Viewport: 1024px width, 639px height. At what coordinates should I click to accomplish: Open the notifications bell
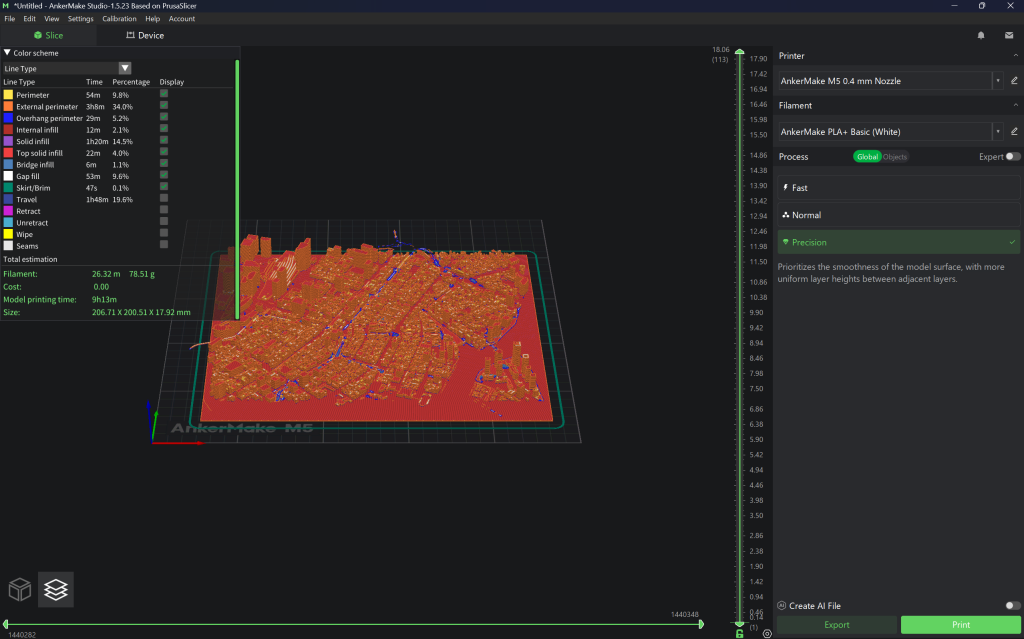pos(981,35)
